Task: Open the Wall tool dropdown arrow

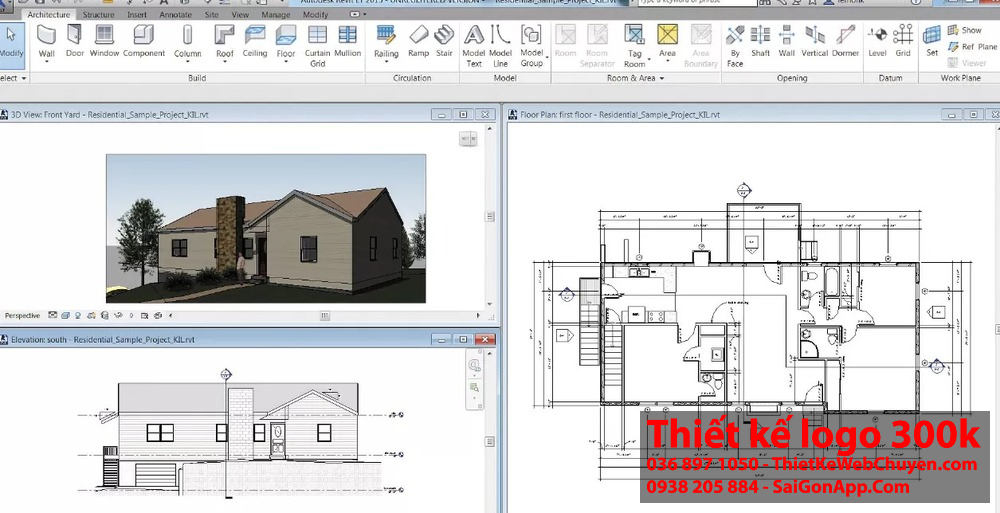Action: (x=46, y=63)
